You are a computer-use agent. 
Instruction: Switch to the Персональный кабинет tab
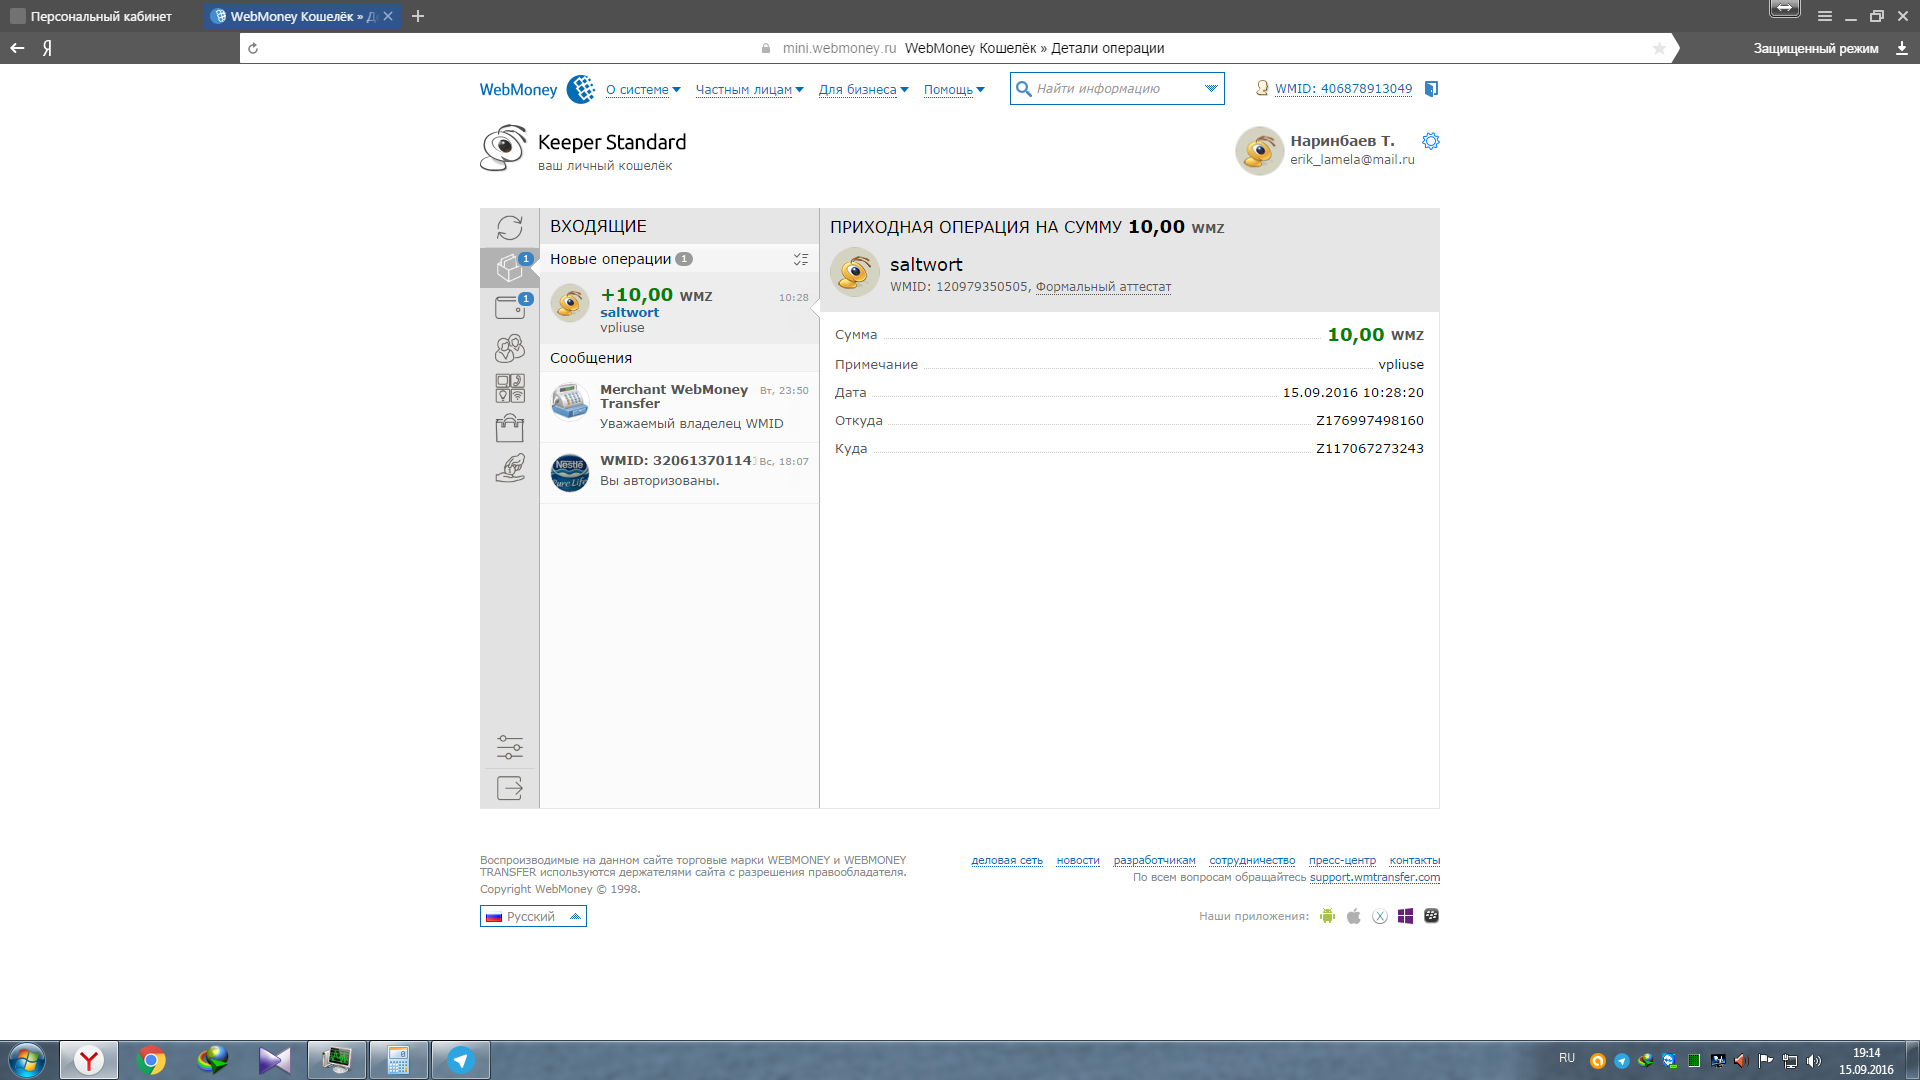[x=100, y=16]
